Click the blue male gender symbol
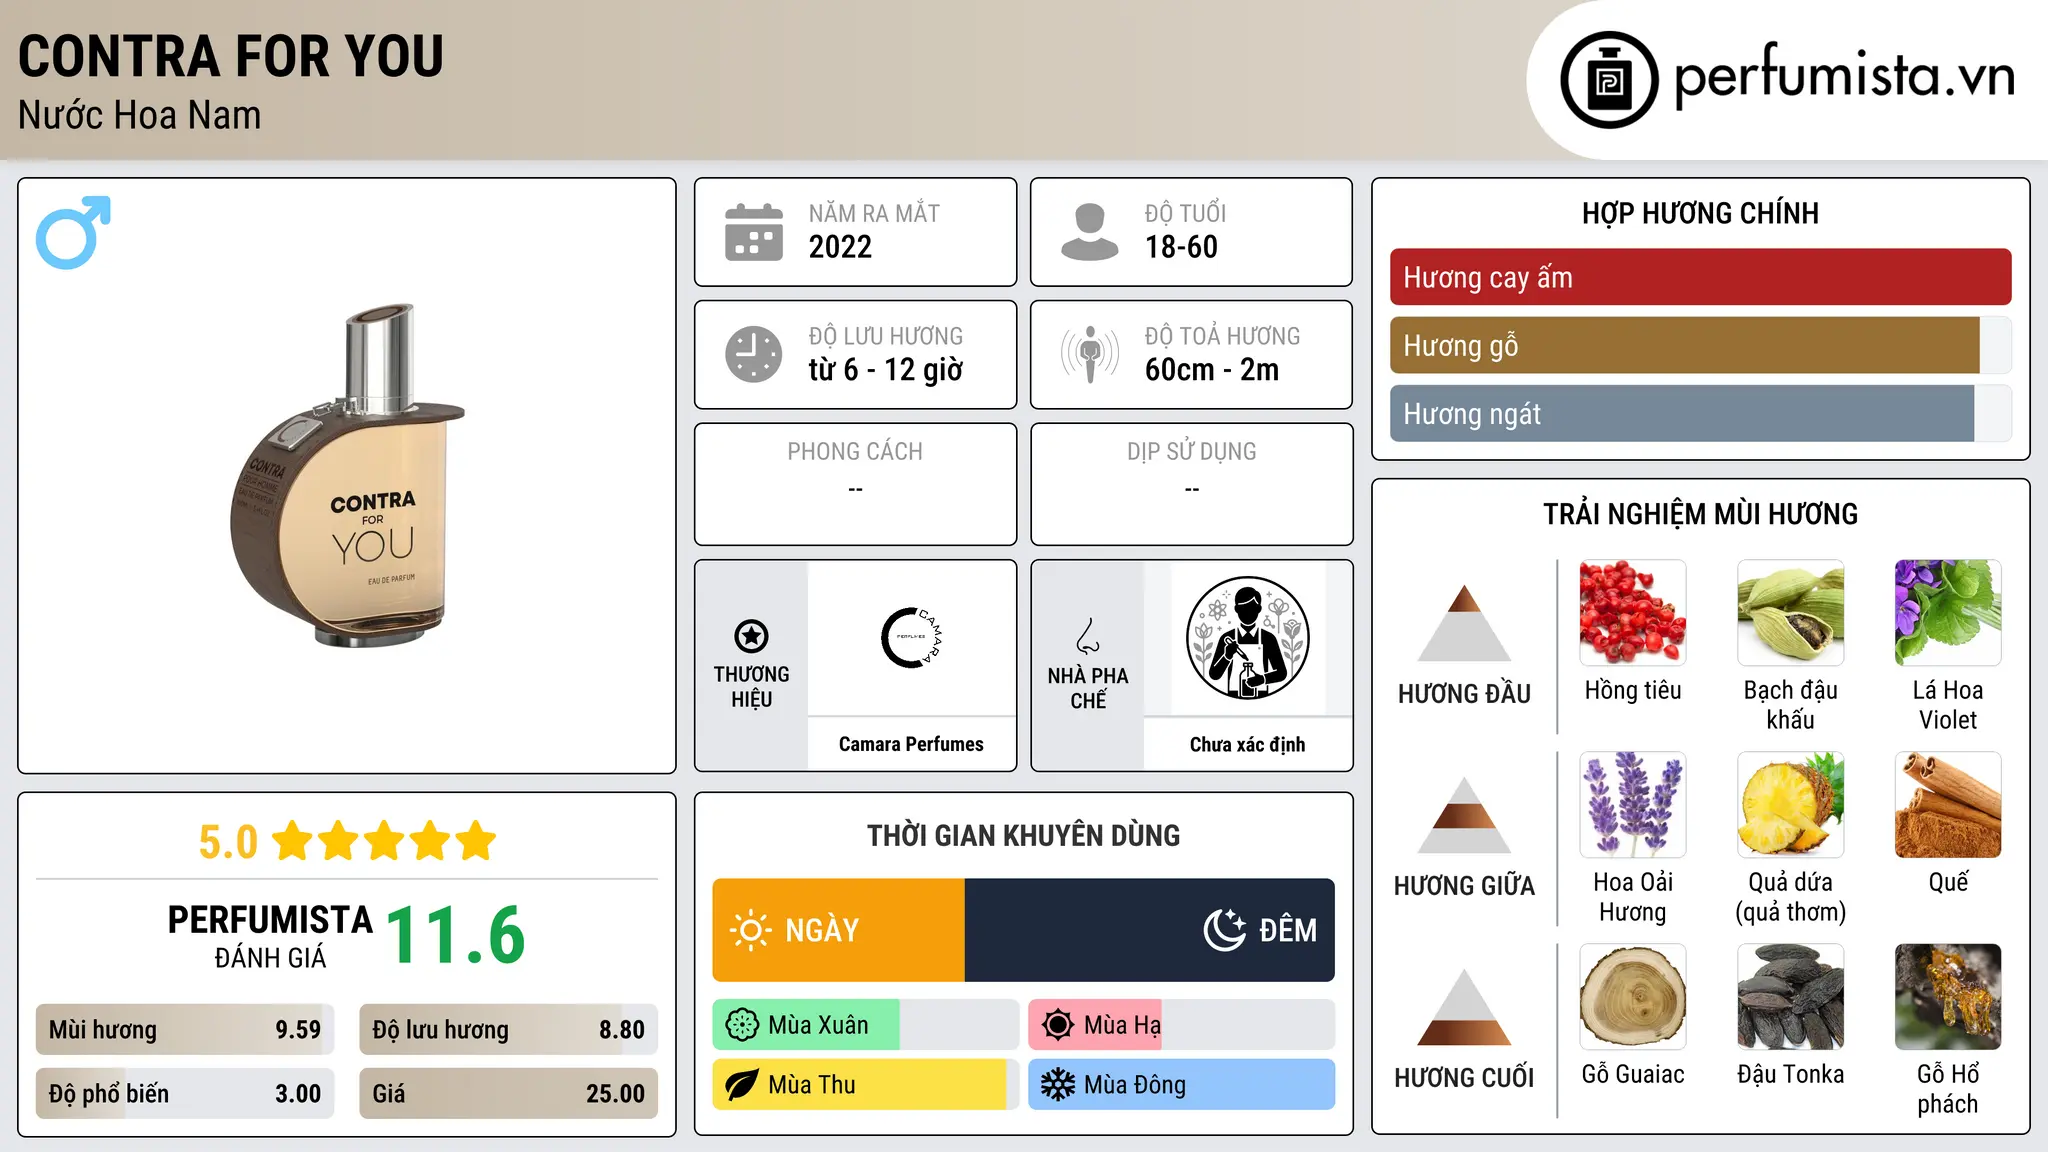Viewport: 2048px width, 1152px height. coord(73,233)
